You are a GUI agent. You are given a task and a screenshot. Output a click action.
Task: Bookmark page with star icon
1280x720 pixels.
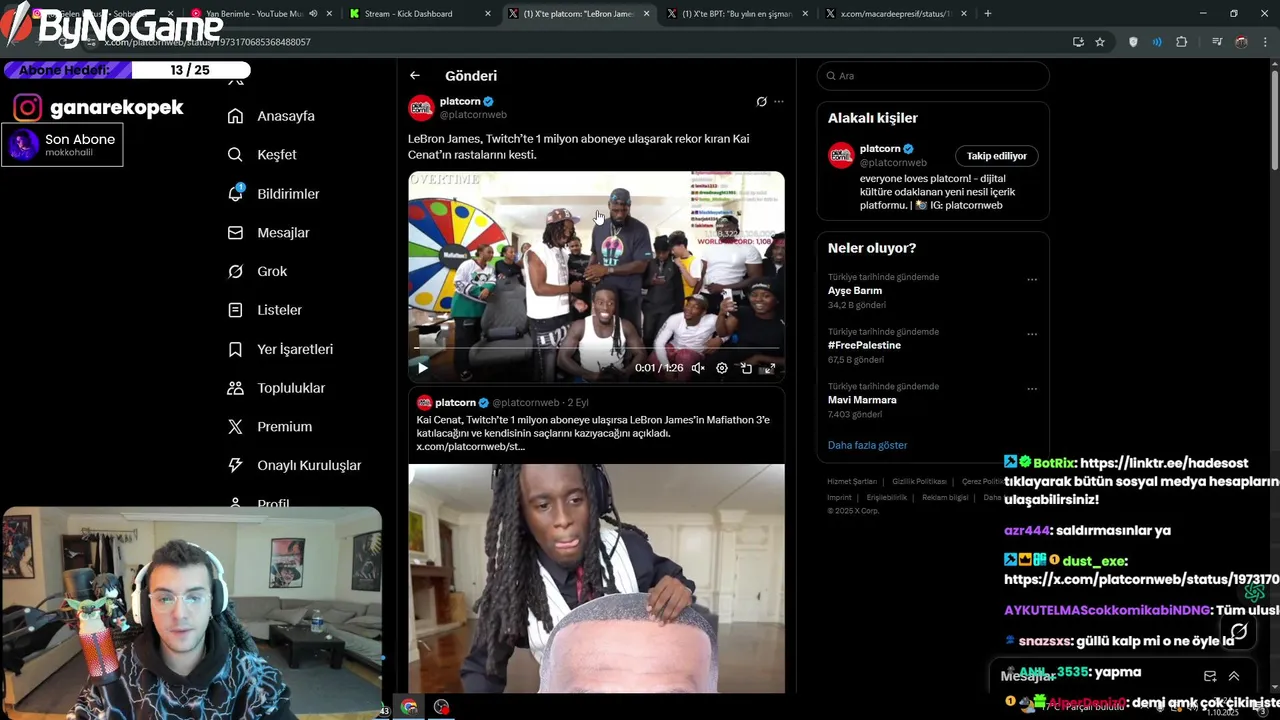(x=1100, y=42)
